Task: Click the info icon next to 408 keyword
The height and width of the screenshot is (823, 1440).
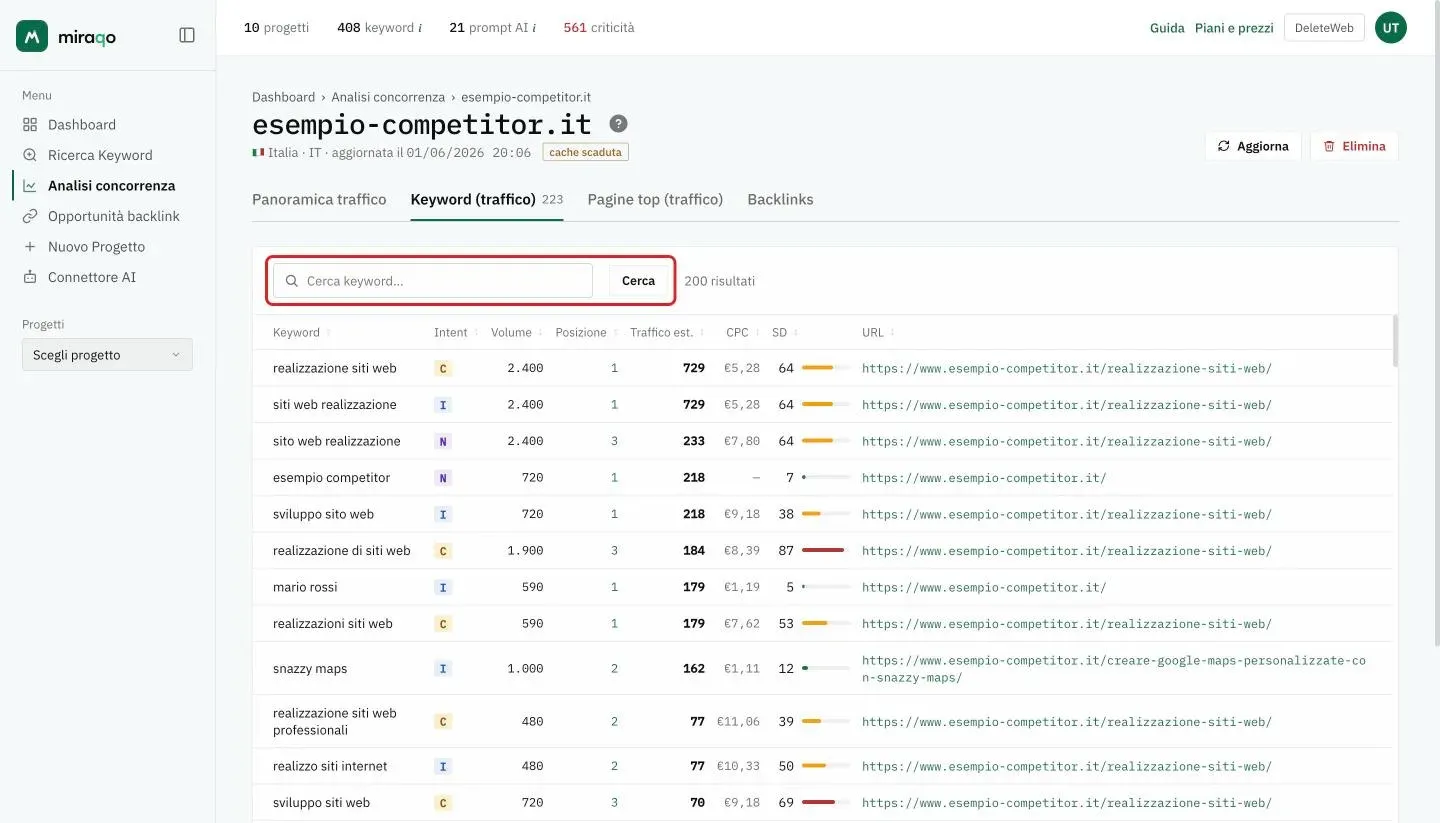Action: point(419,28)
